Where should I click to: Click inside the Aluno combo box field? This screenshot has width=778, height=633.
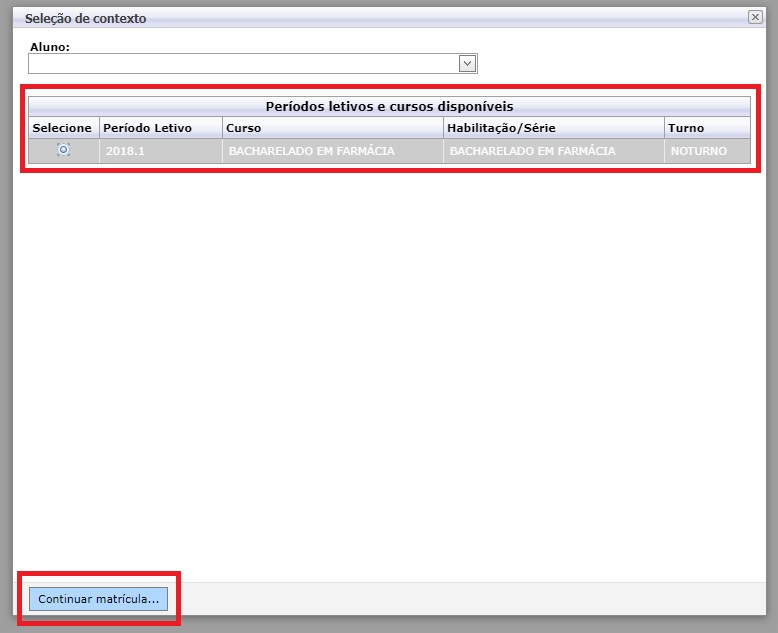[x=242, y=64]
